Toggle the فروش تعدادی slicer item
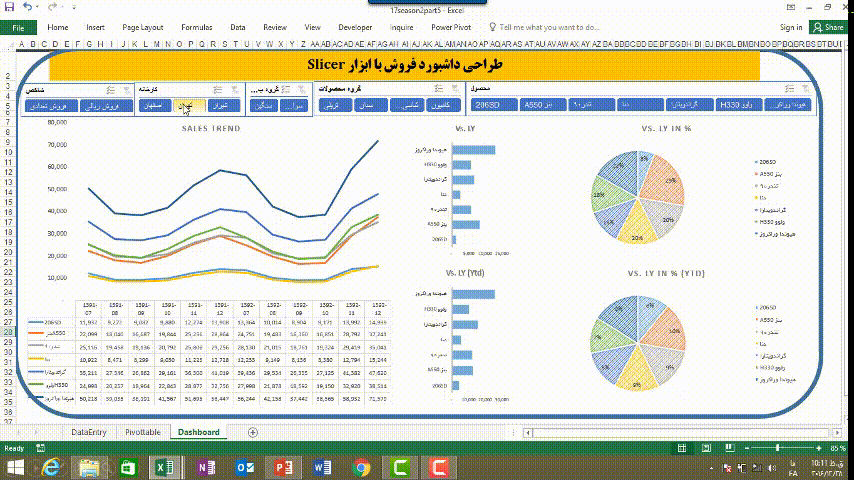854x480 pixels. pos(62,104)
